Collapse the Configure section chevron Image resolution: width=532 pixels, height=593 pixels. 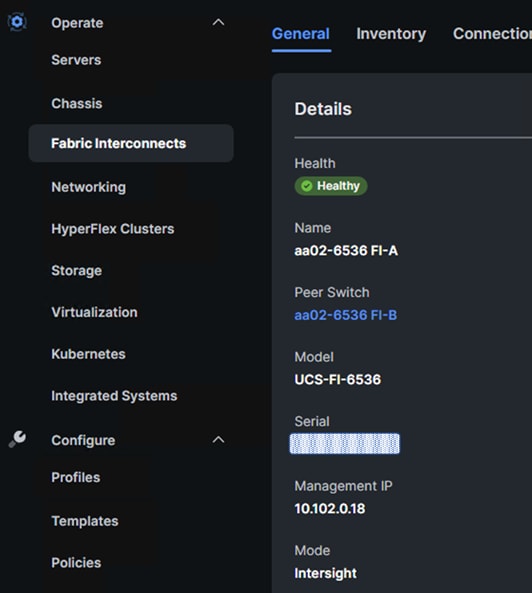click(218, 440)
